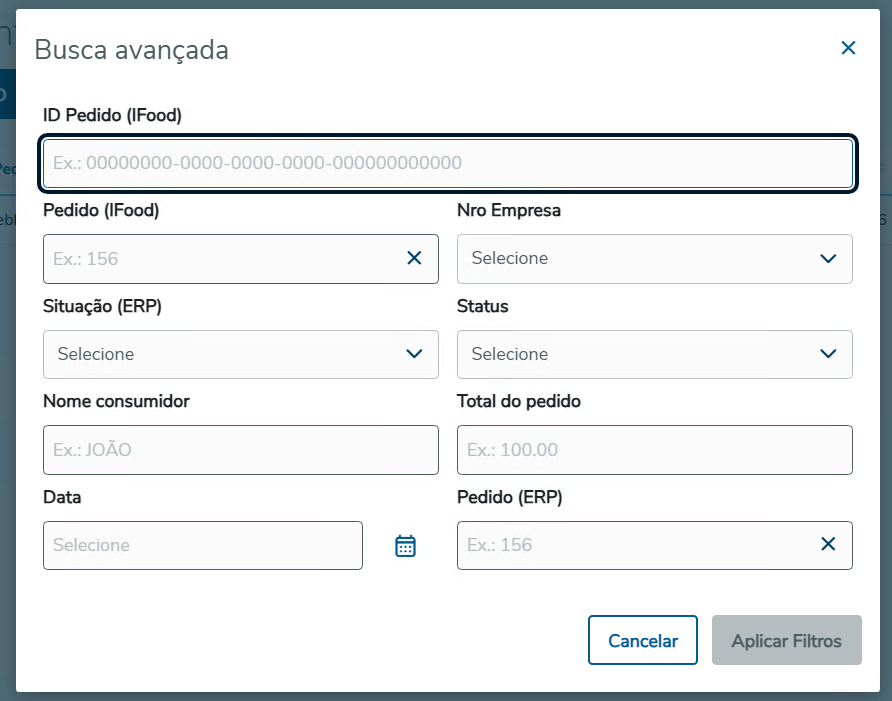Click the 'Total do pedido' label text

click(518, 401)
